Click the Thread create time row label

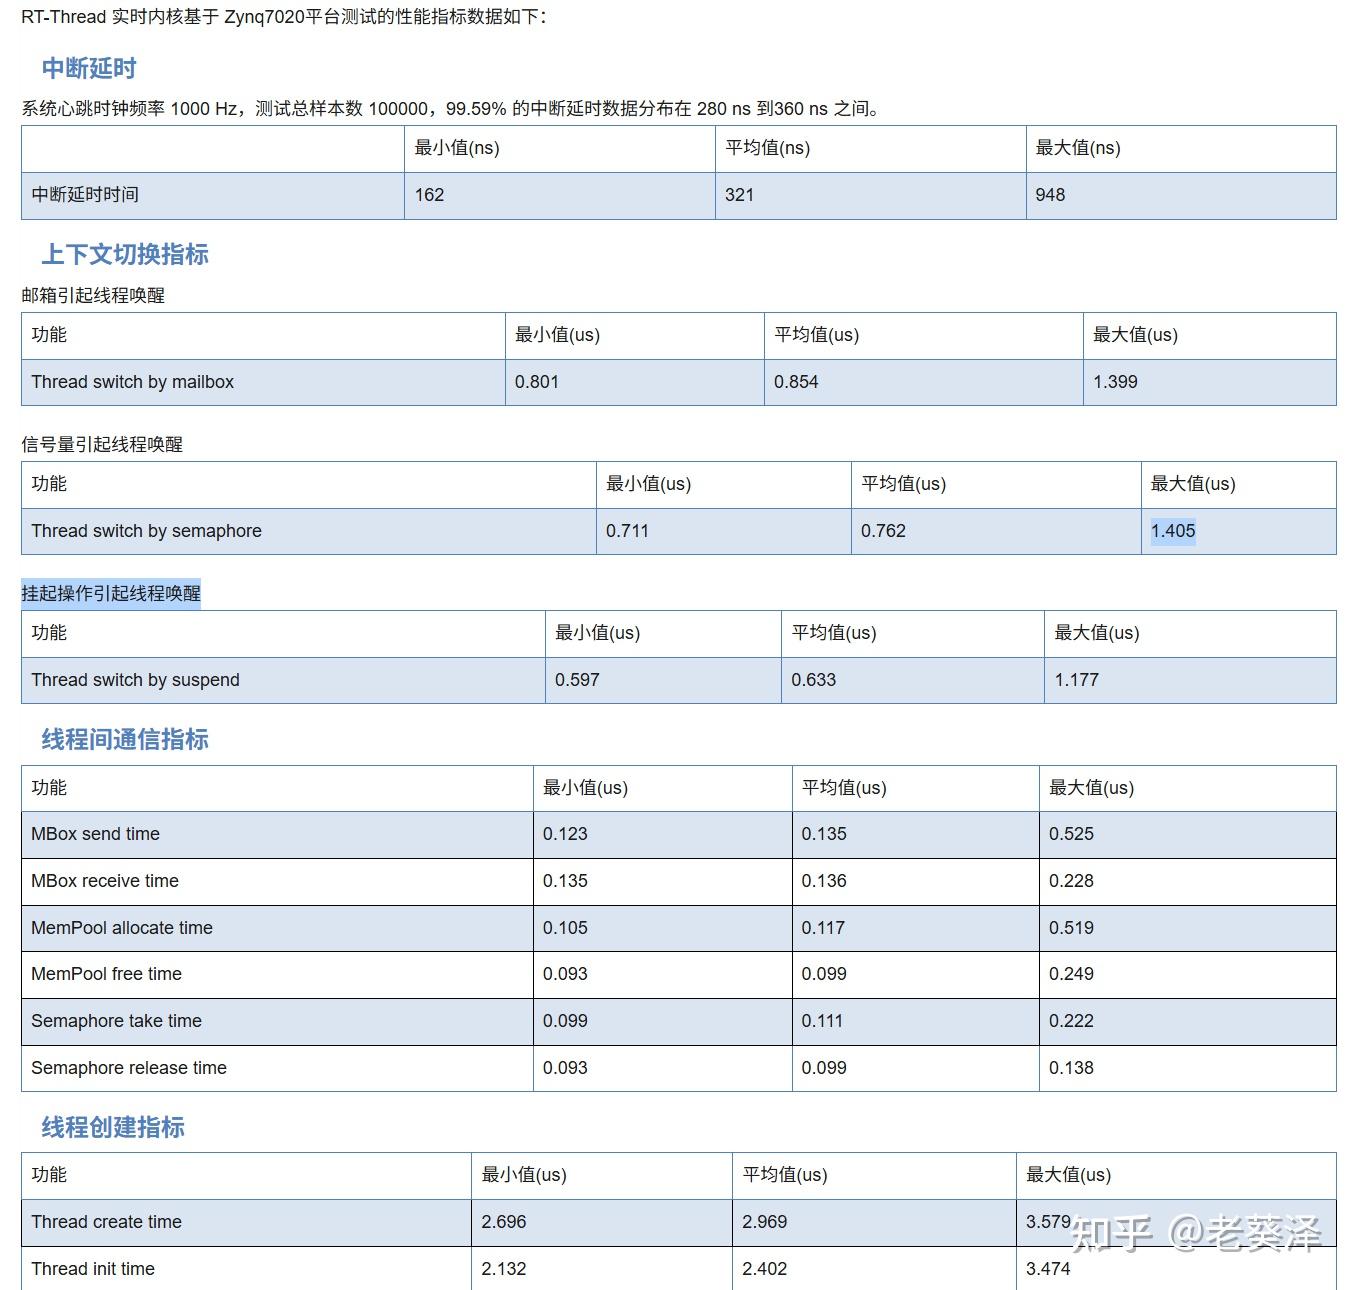[x=105, y=1222]
